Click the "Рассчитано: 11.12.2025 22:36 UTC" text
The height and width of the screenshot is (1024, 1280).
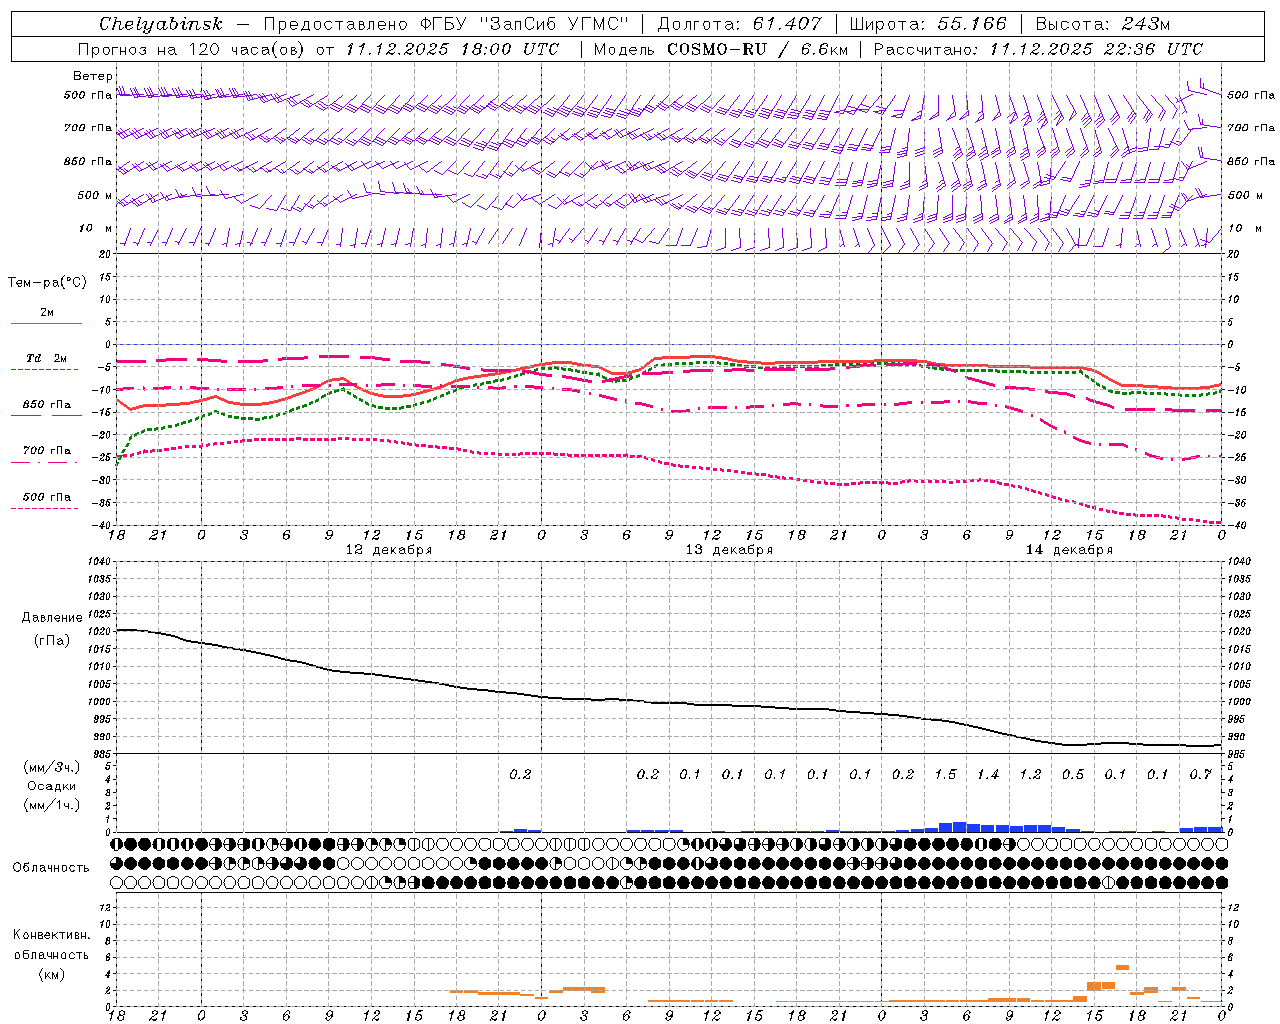[x=1038, y=49]
